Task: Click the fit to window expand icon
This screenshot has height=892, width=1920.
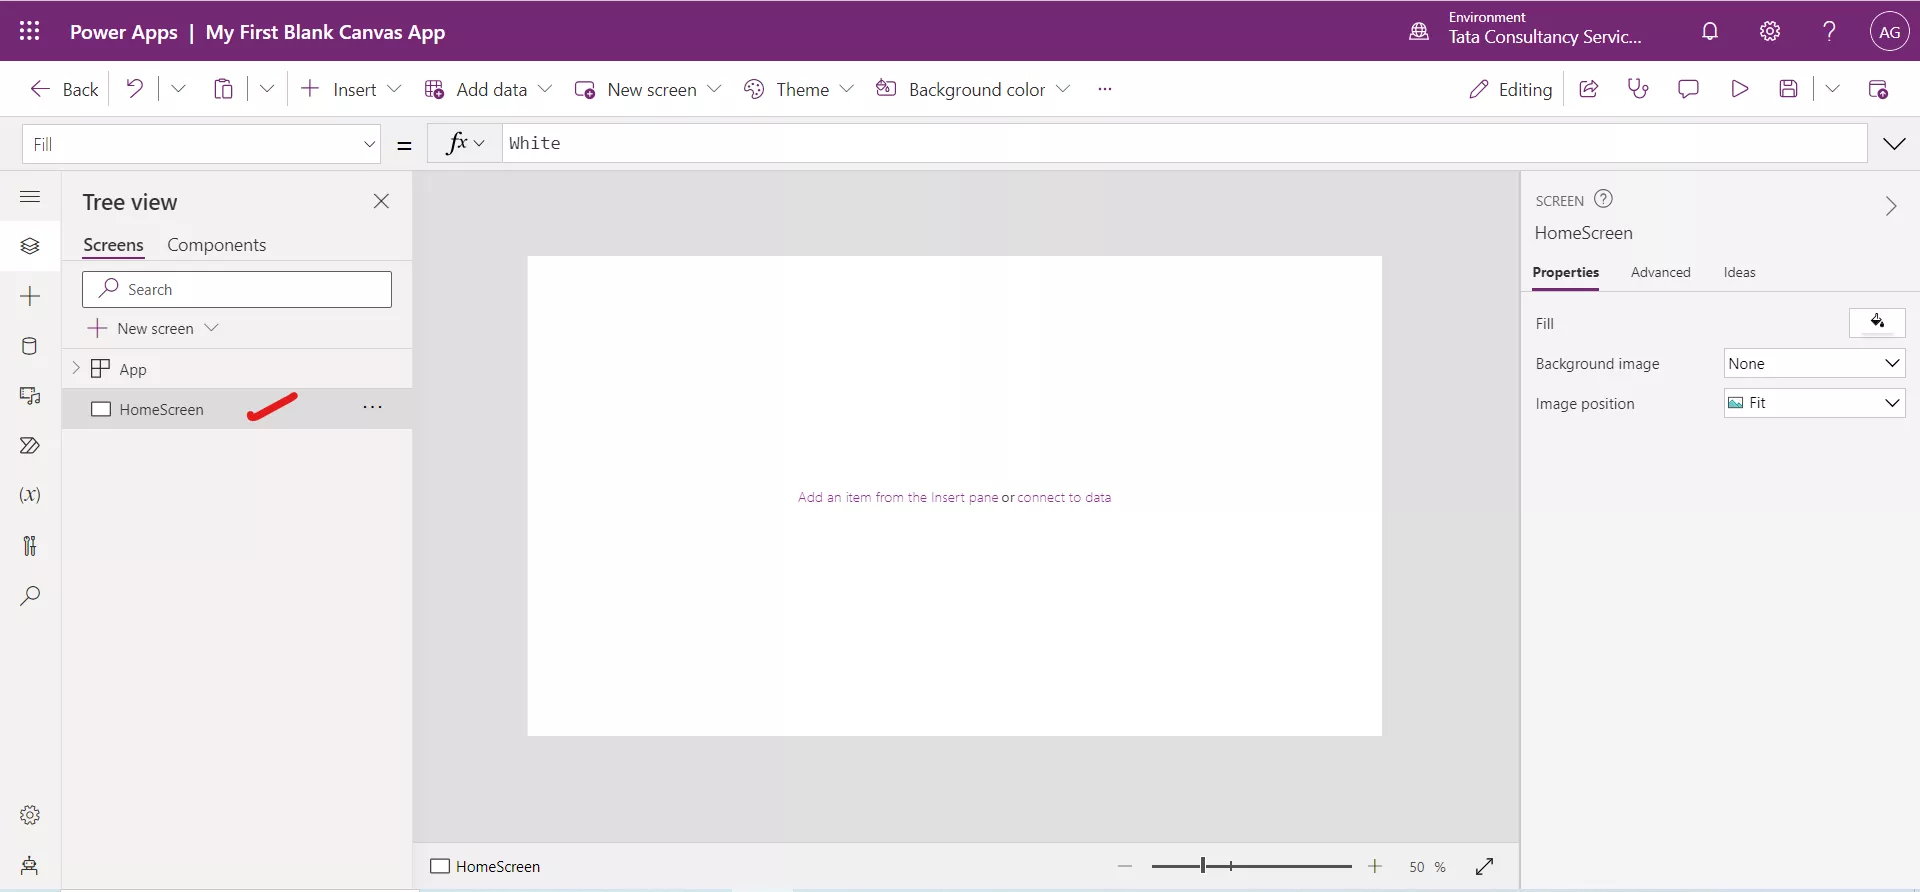Action: pos(1484,866)
